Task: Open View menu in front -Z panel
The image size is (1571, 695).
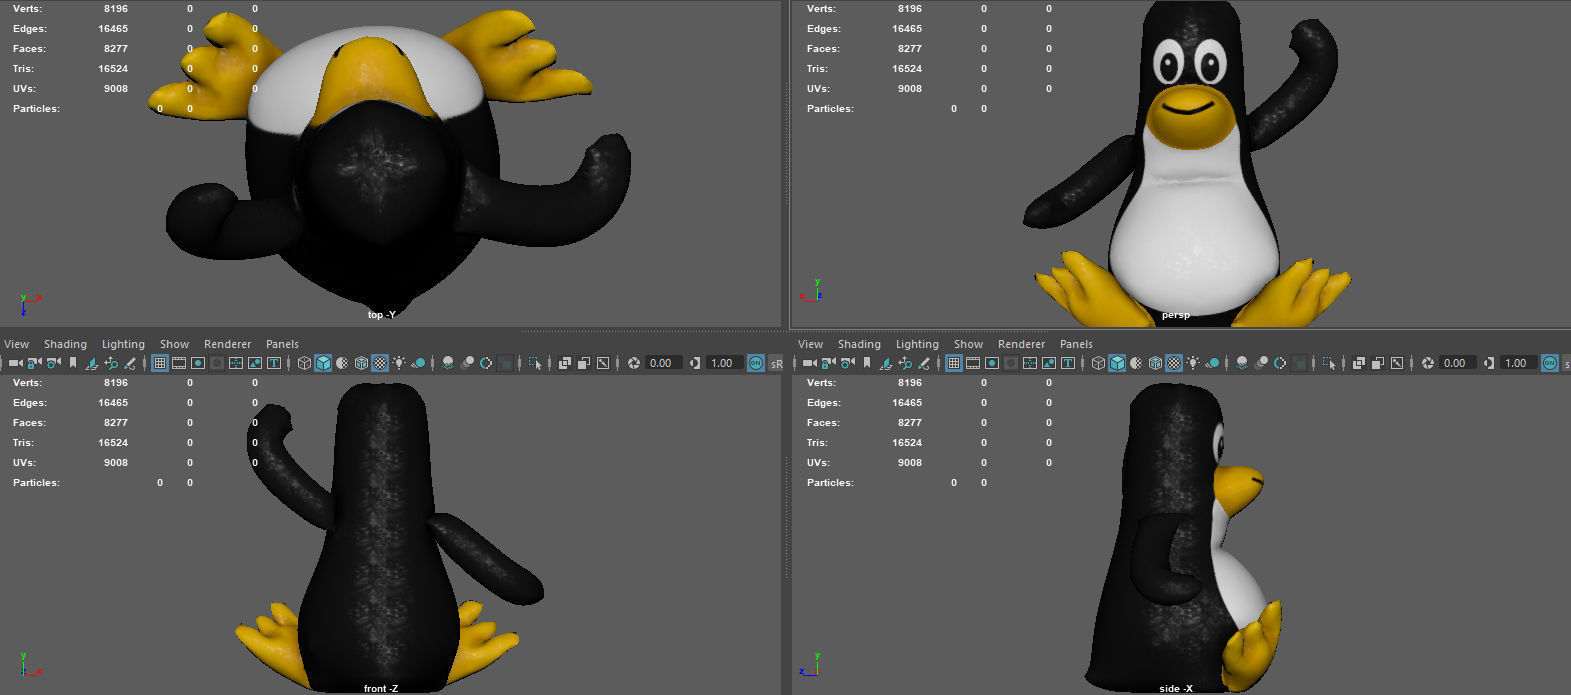Action: point(17,344)
